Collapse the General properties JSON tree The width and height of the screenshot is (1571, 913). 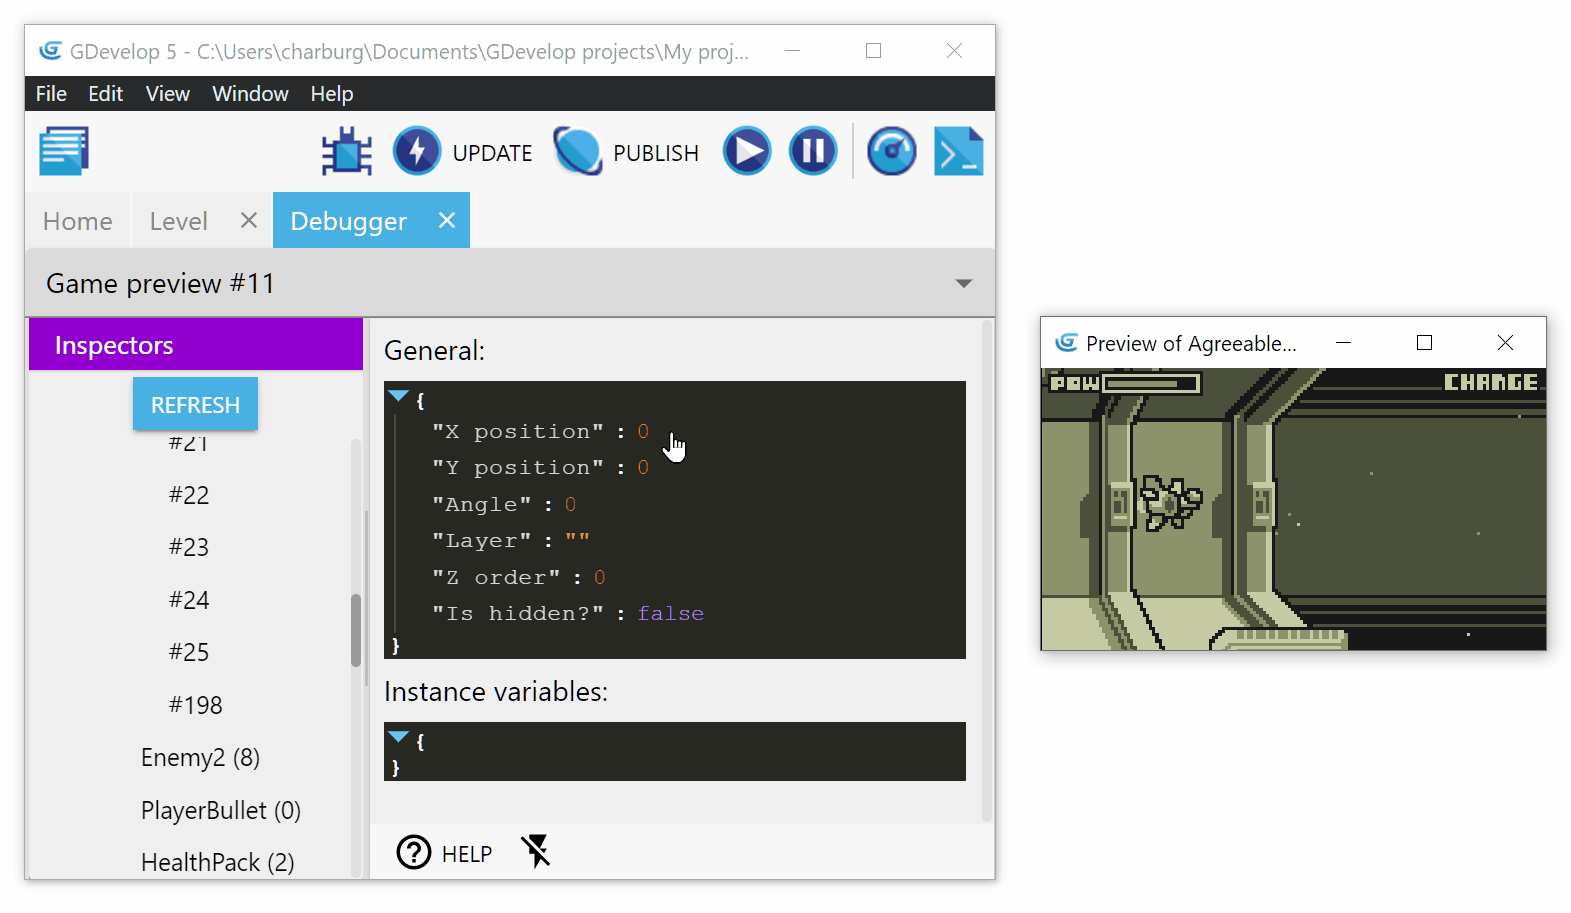(x=399, y=396)
